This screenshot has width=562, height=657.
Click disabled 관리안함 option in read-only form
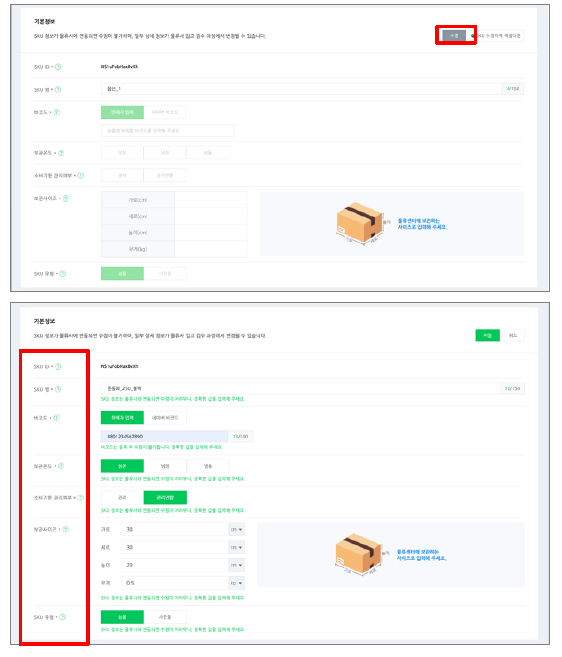point(165,175)
